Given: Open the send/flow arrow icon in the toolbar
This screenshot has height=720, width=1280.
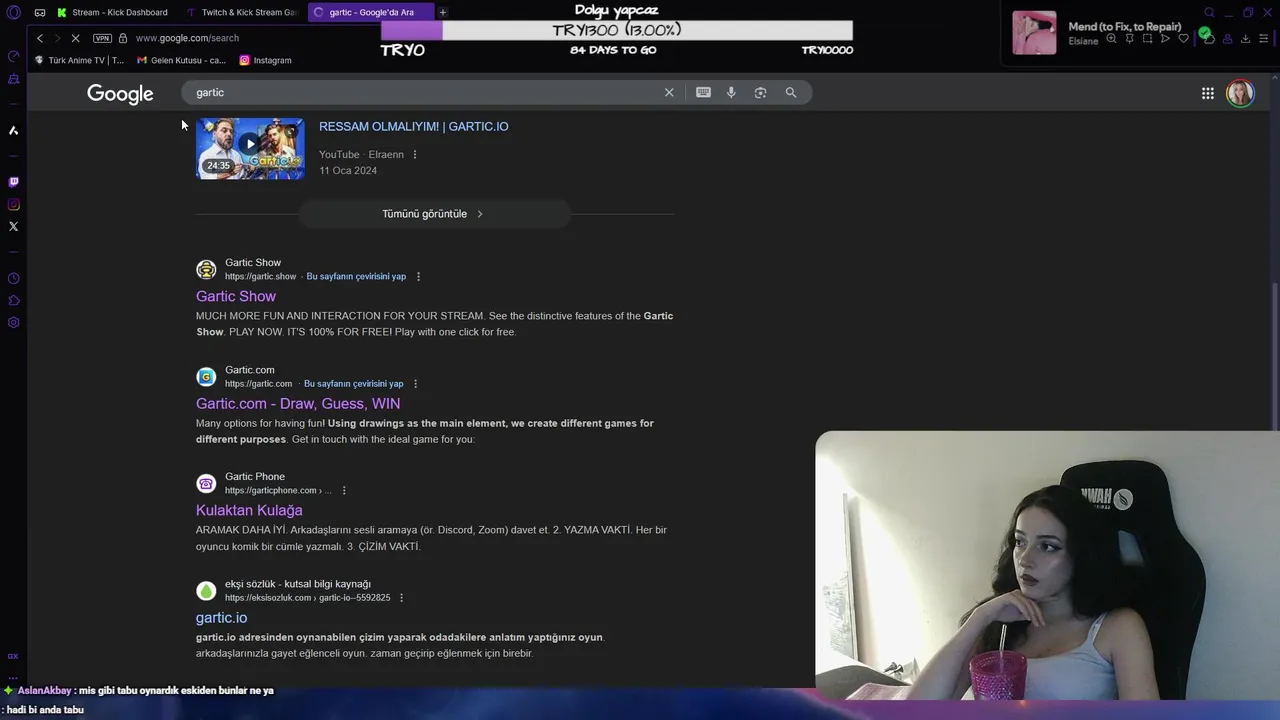Looking at the screenshot, I should click(x=1165, y=39).
